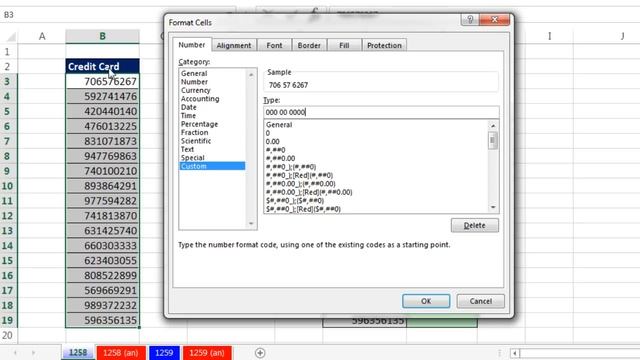The height and width of the screenshot is (360, 640).
Task: Switch to the 1258 sheet tab
Action: click(x=78, y=353)
